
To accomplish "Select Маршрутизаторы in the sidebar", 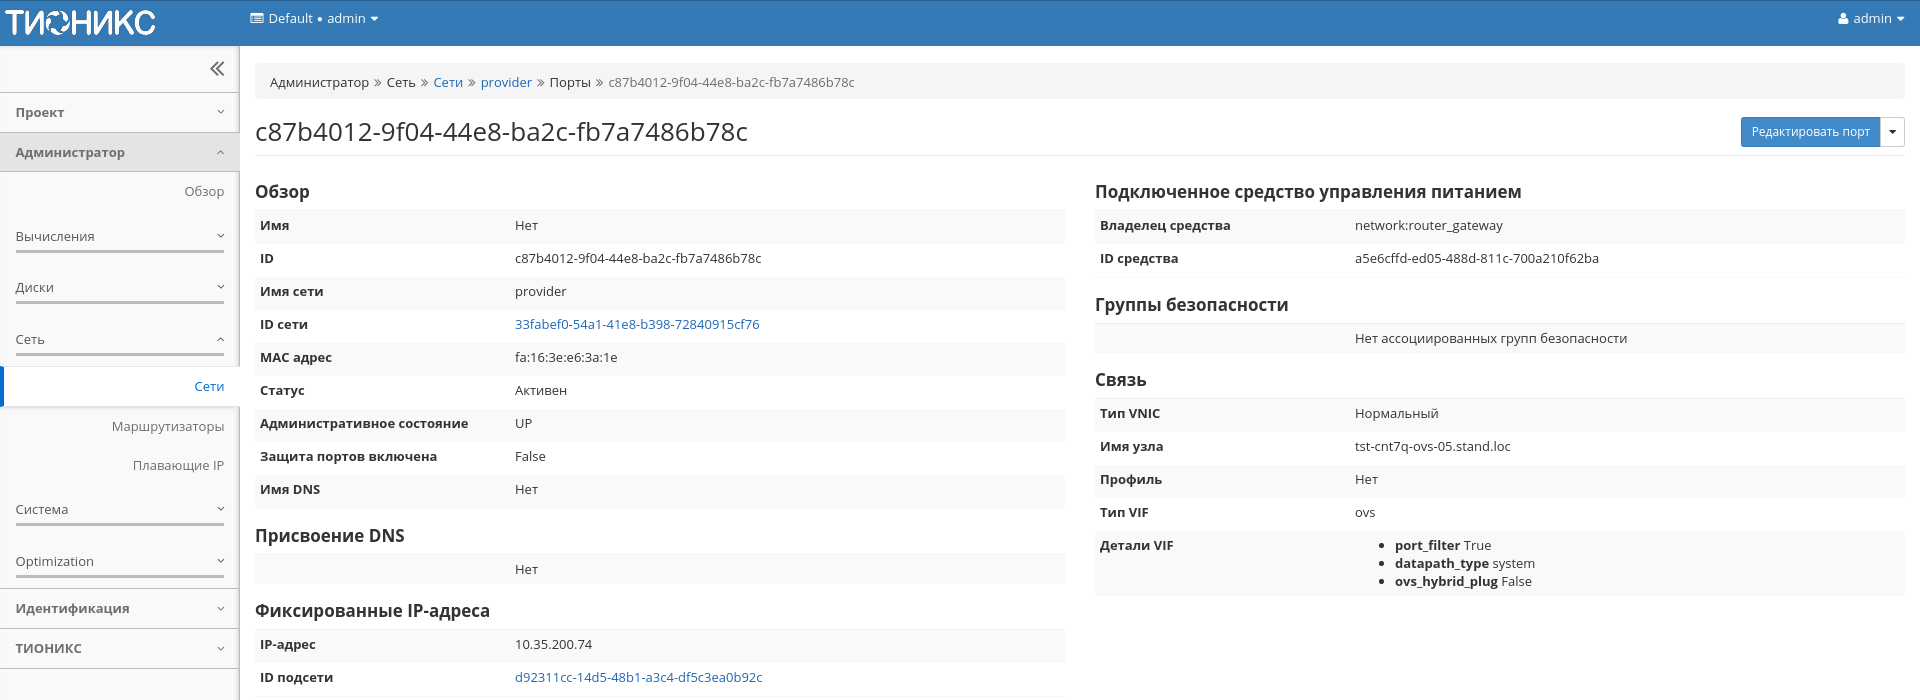I will click(x=168, y=427).
